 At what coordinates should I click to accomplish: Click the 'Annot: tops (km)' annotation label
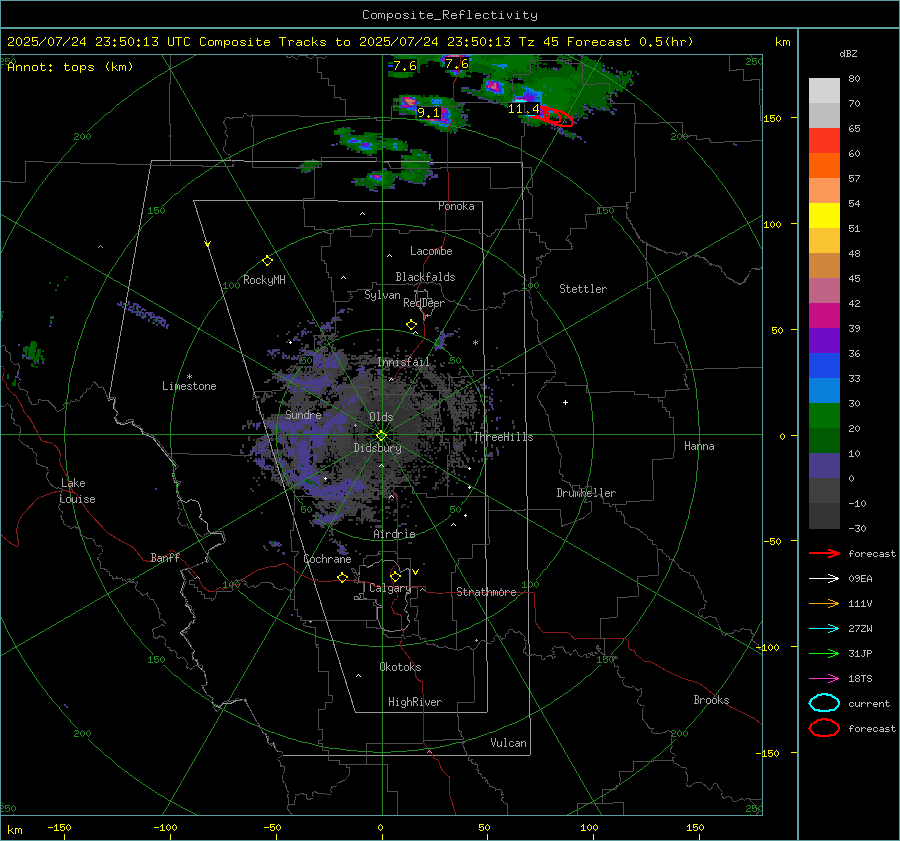pyautogui.click(x=70, y=67)
